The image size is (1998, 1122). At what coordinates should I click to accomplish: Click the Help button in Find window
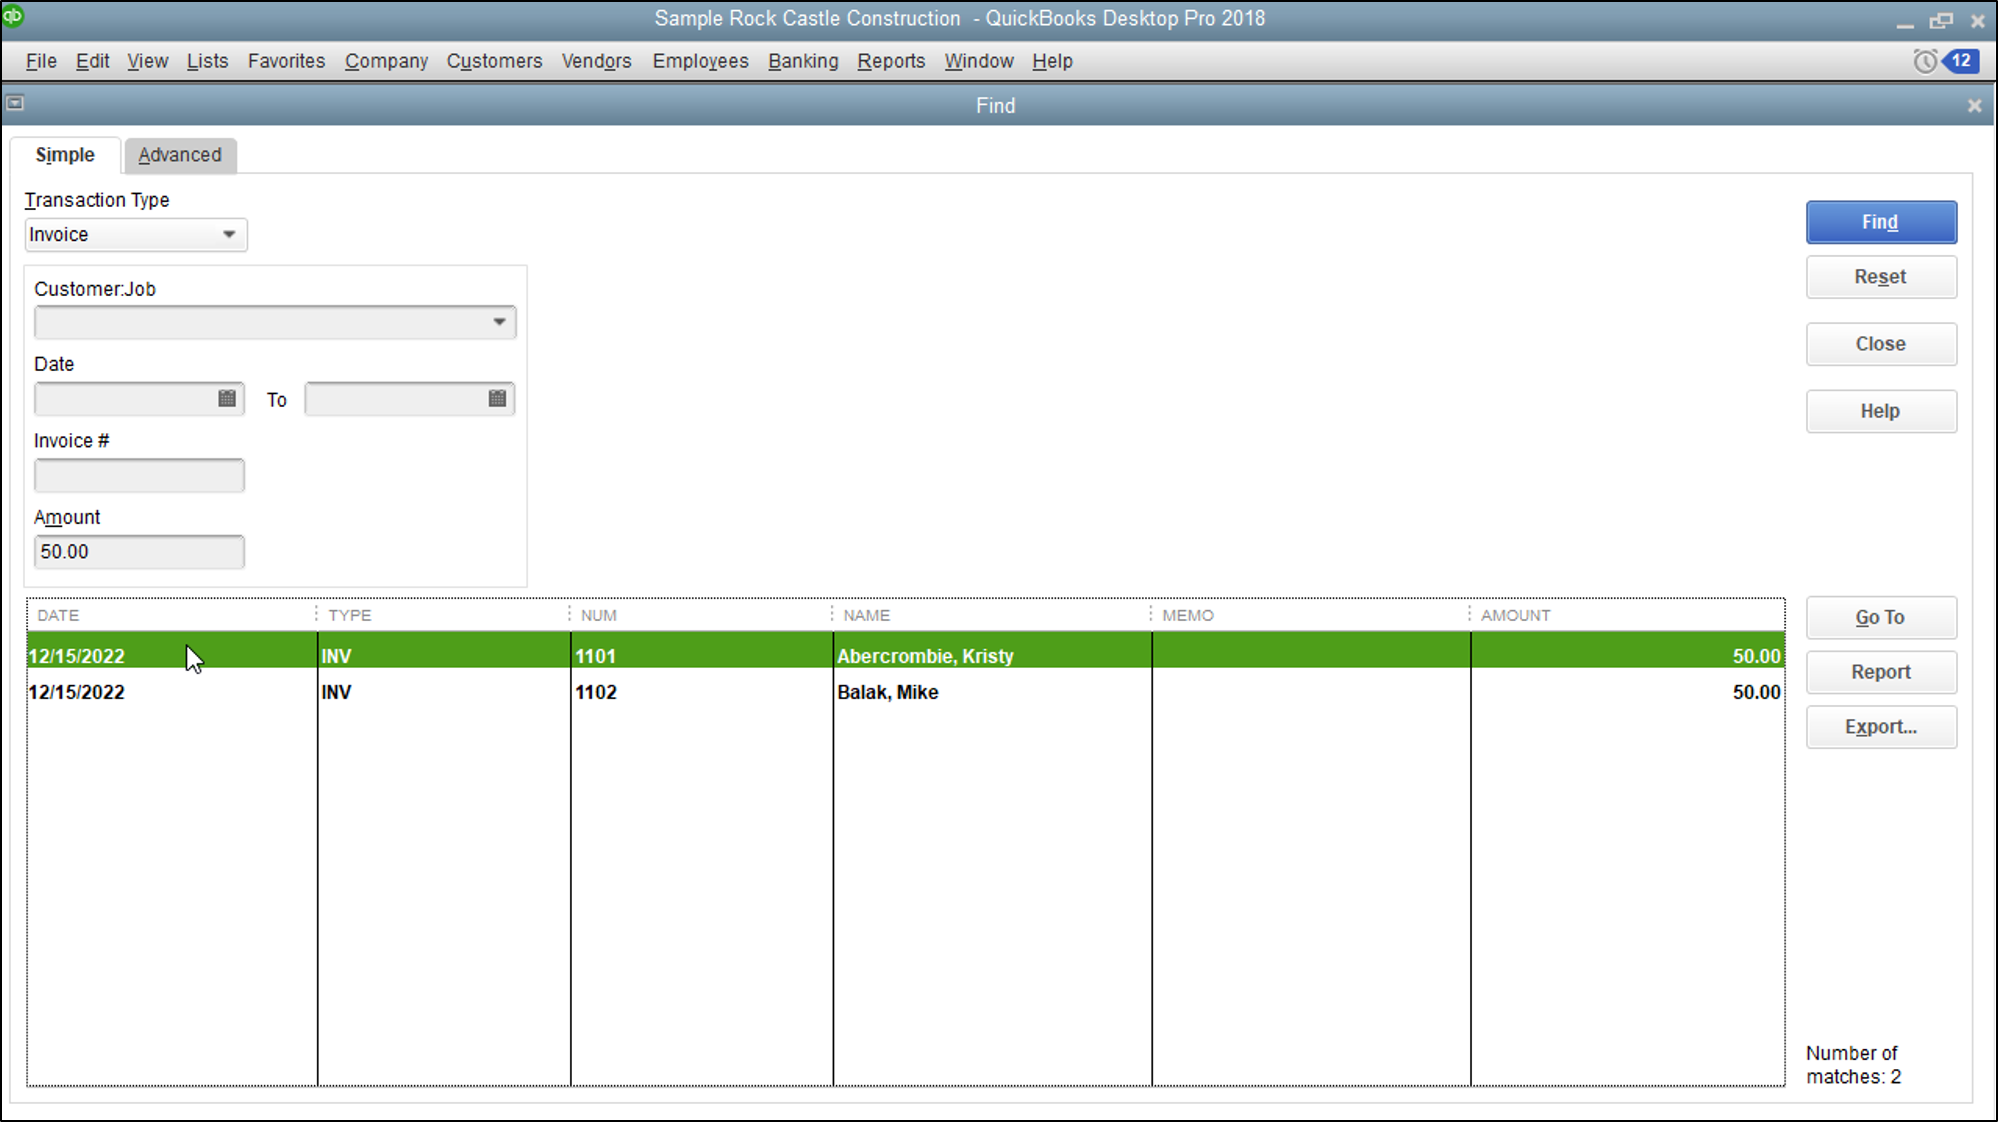(x=1881, y=411)
